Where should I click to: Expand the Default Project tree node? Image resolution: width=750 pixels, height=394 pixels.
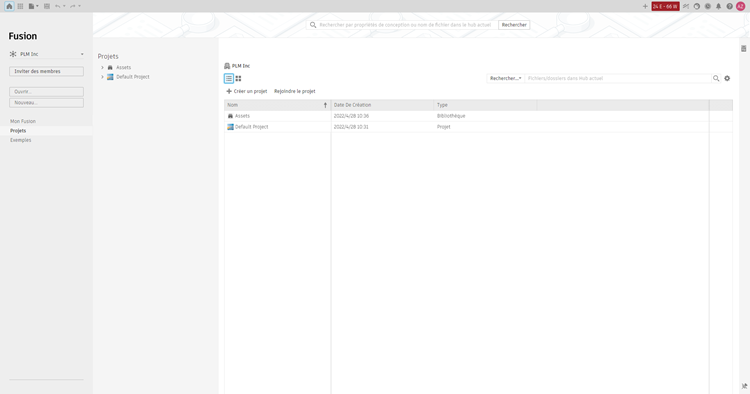[x=102, y=77]
